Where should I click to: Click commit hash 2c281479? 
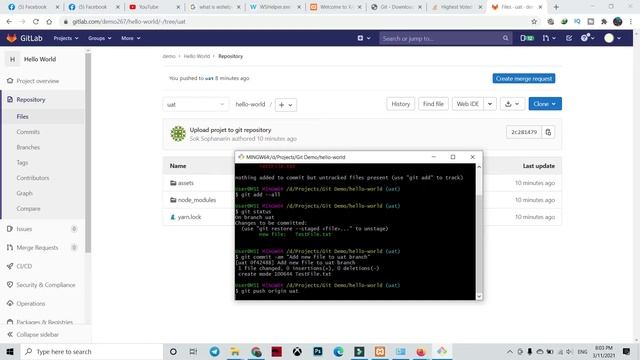[524, 132]
